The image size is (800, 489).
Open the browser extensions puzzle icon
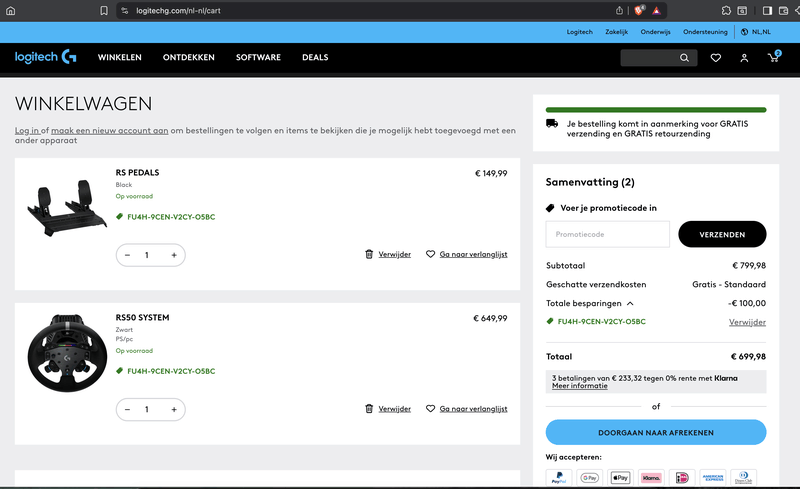click(x=726, y=11)
